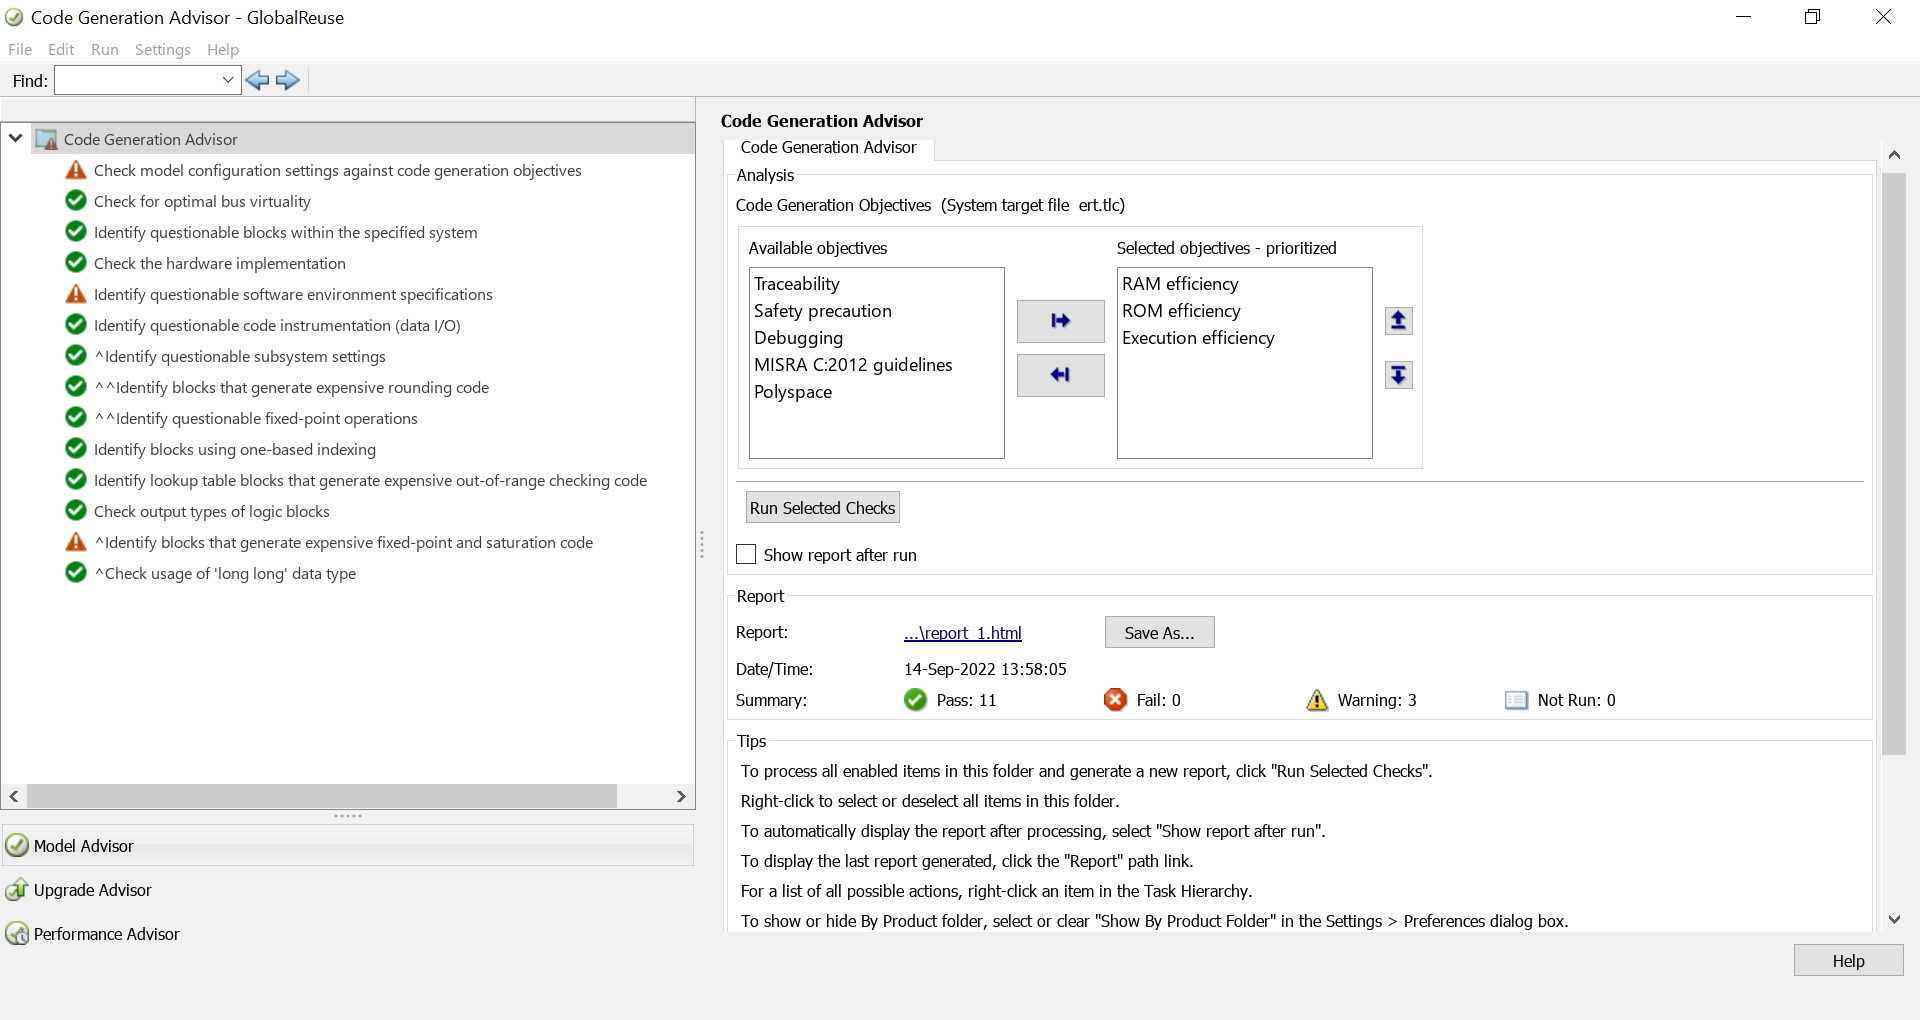Open the Find dropdown combo box
Viewport: 1920px width, 1020px height.
point(228,81)
